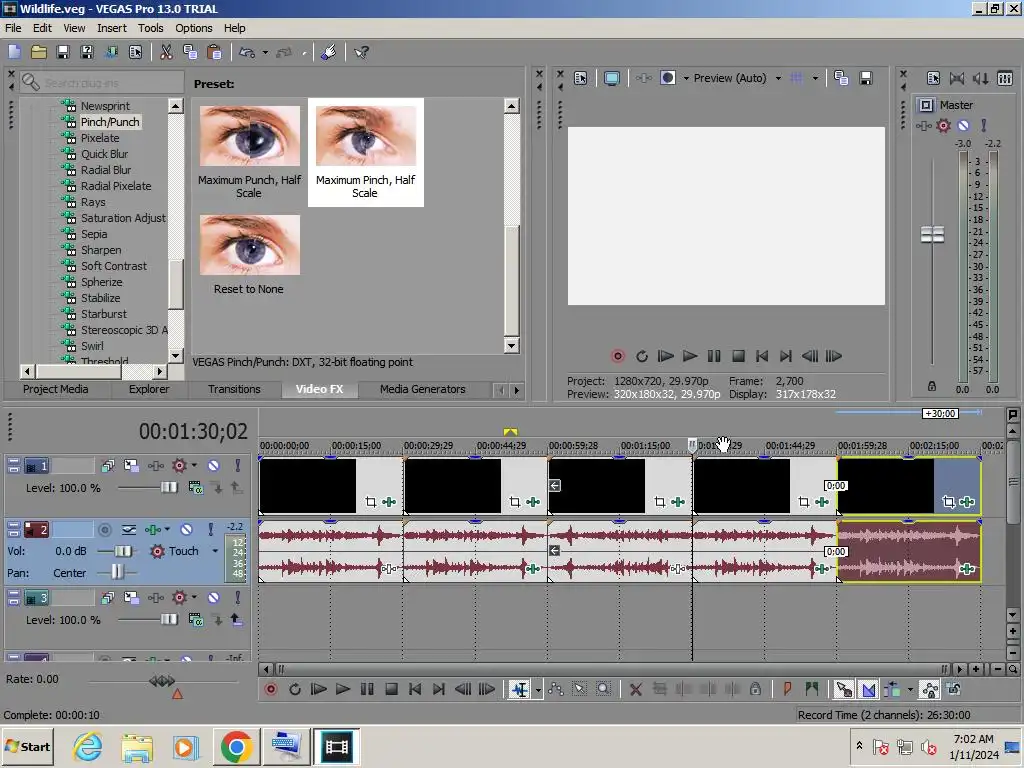Click the Normal edit tool in timeline toolbar
Image resolution: width=1024 pixels, height=768 pixels.
(x=520, y=690)
